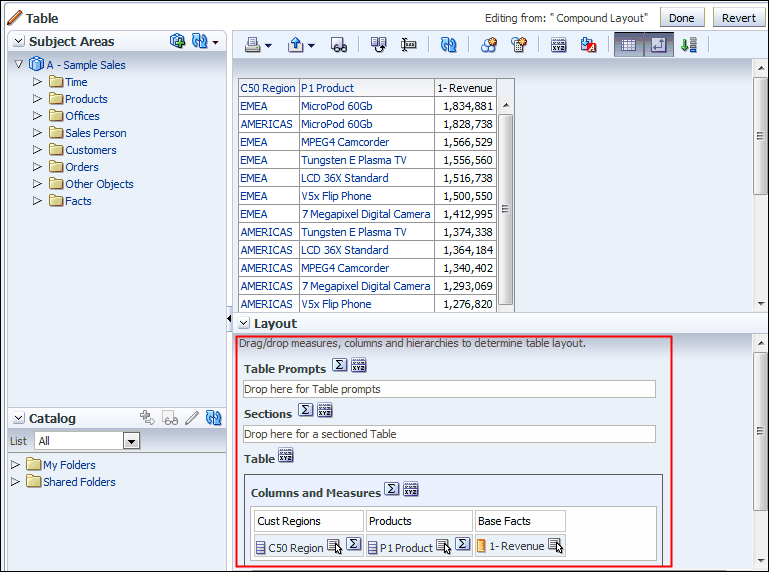This screenshot has width=769, height=572.
Task: Open the Sections properties XYZ icon
Action: pyautogui.click(x=325, y=410)
